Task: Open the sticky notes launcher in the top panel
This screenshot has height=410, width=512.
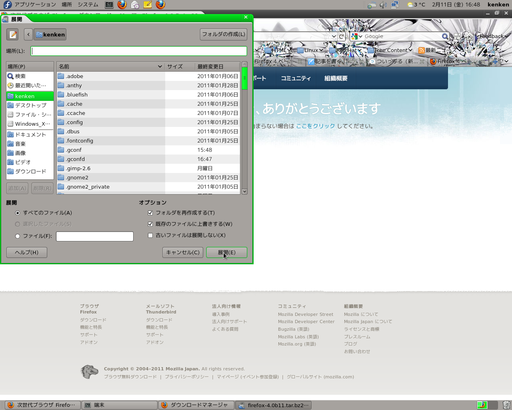Action: (148, 5)
